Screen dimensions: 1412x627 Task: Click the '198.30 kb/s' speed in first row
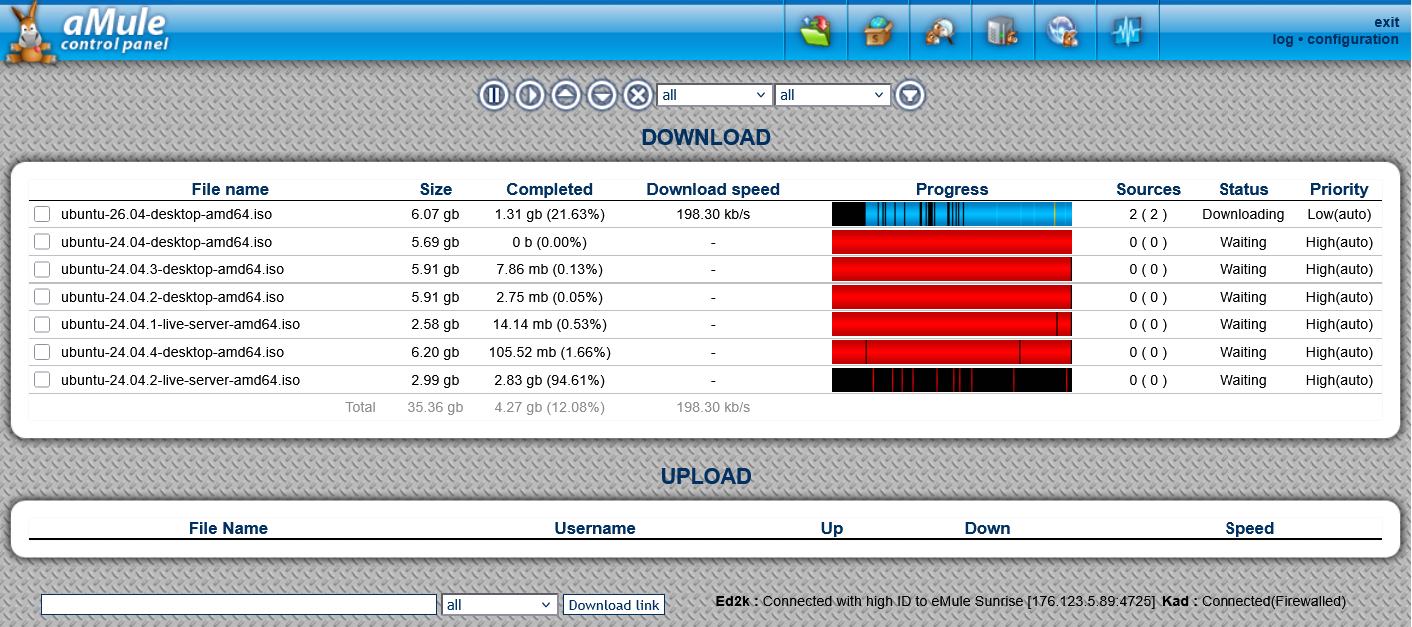coord(713,214)
